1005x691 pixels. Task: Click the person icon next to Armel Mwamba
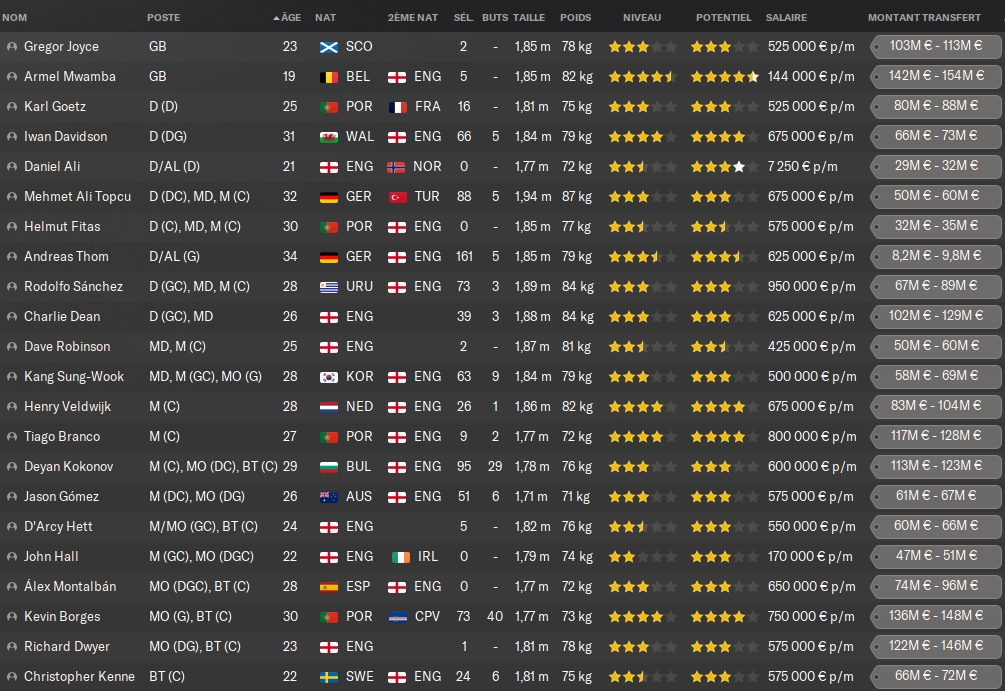(11, 77)
